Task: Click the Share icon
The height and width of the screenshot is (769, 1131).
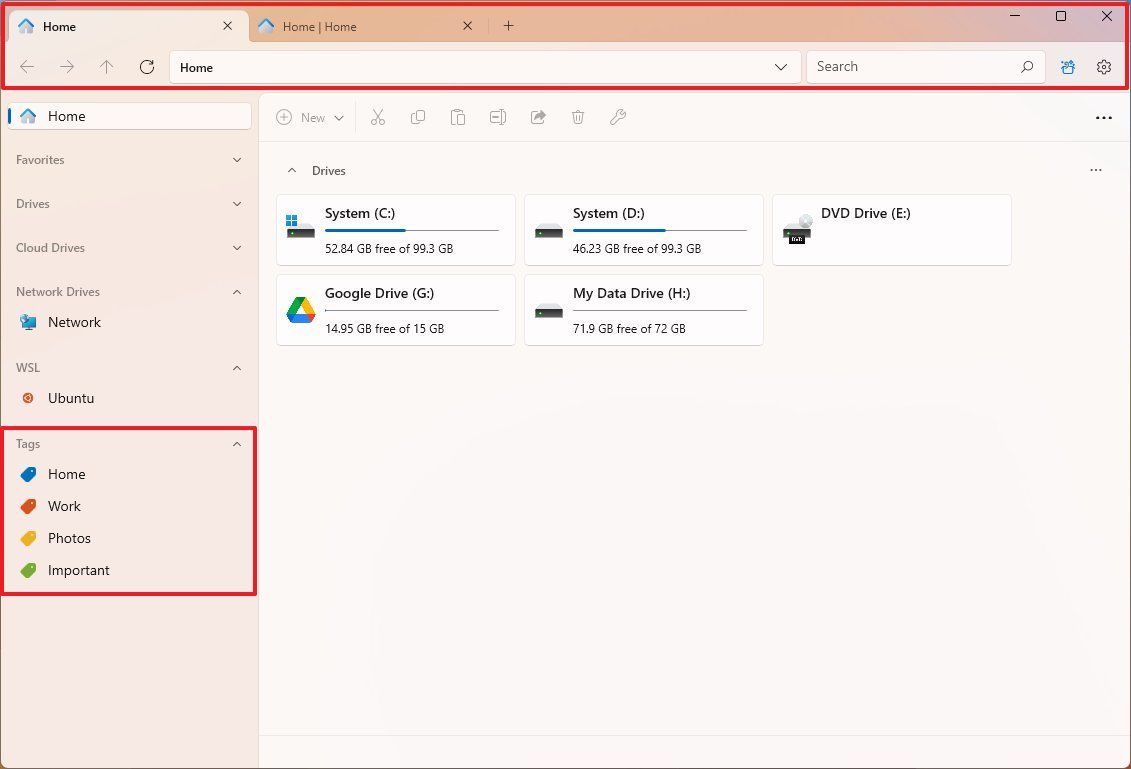Action: click(538, 117)
